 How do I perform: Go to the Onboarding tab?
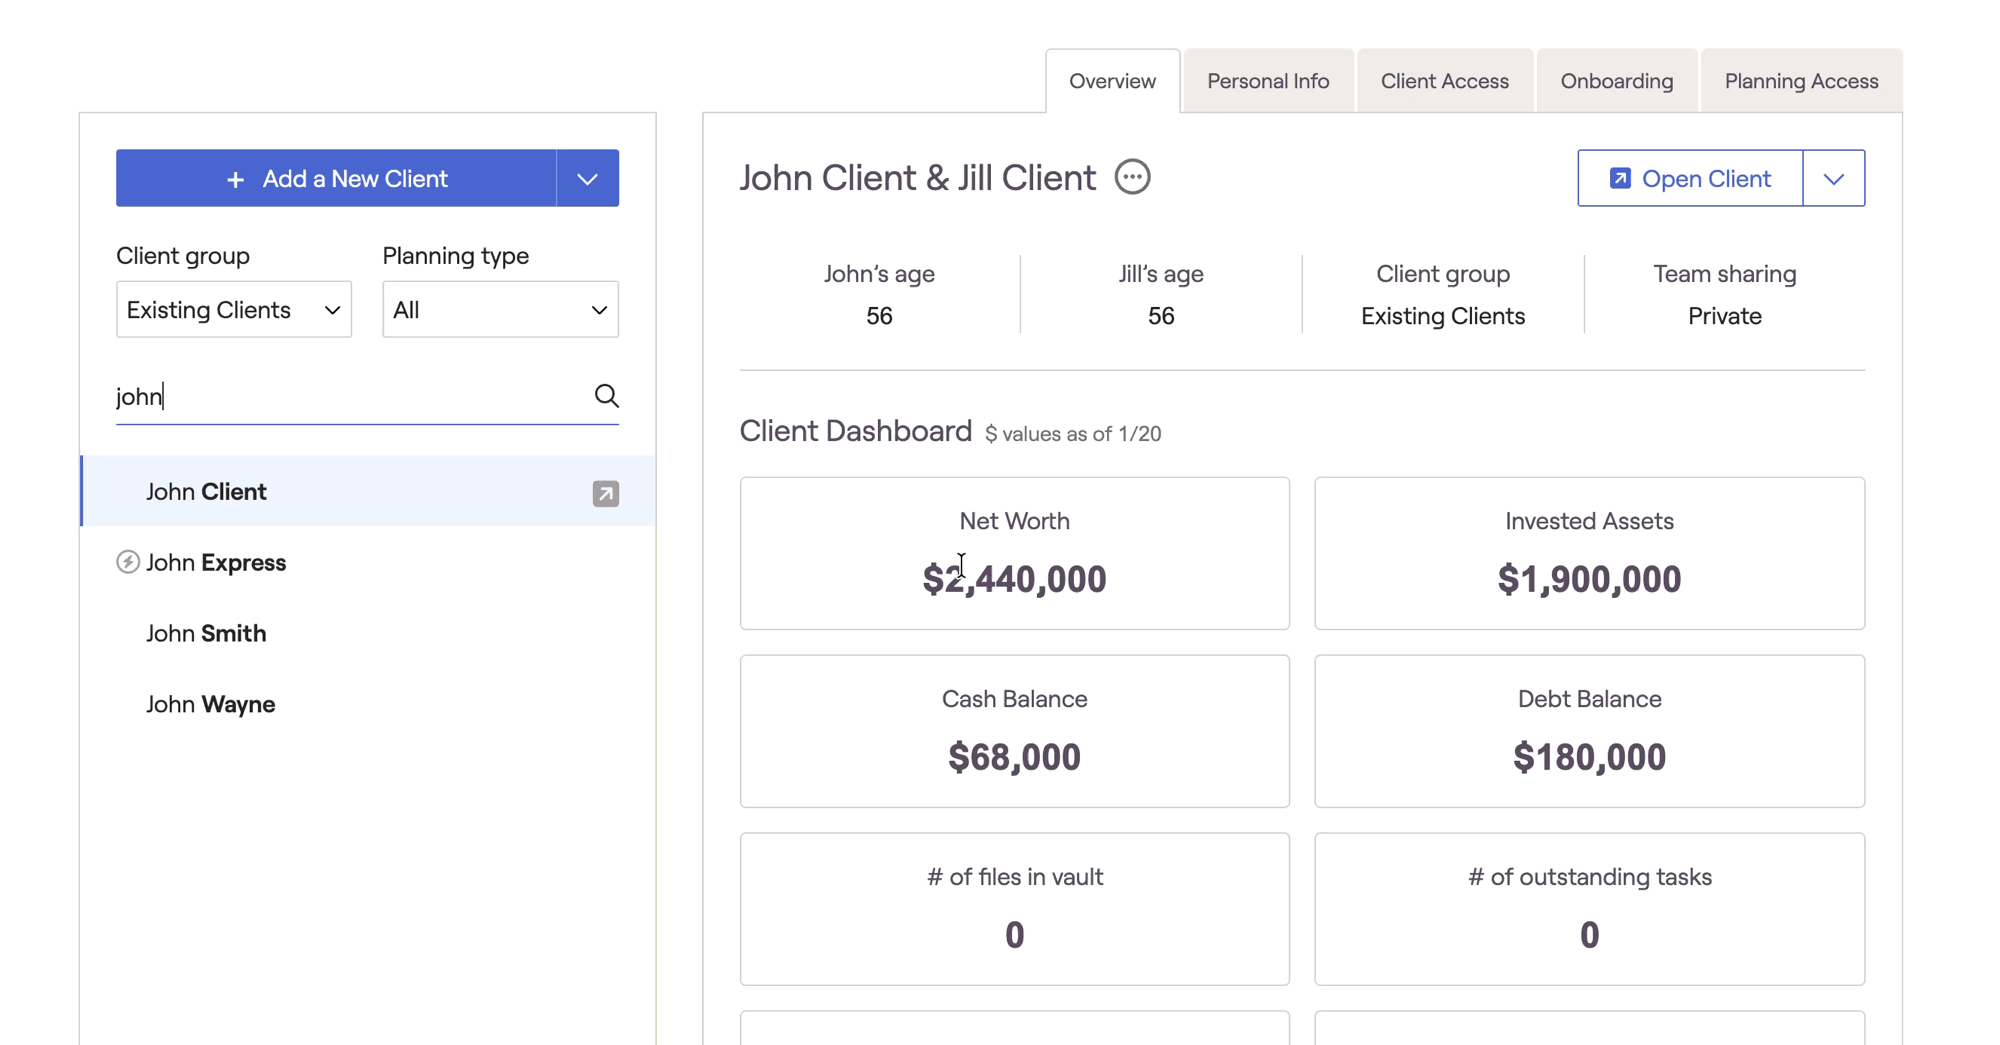pyautogui.click(x=1616, y=81)
